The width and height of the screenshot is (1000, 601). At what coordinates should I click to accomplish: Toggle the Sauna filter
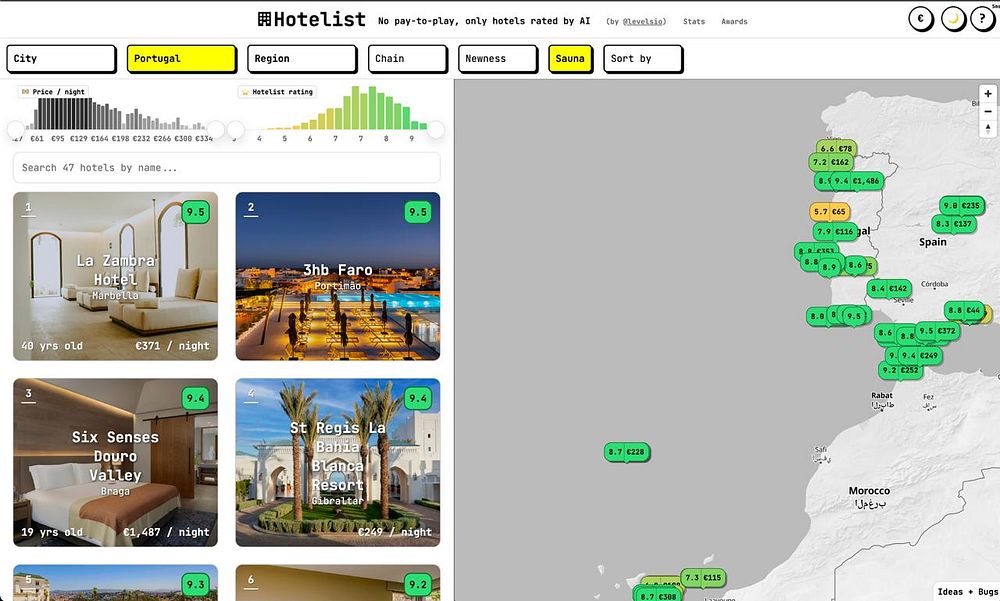click(x=570, y=59)
